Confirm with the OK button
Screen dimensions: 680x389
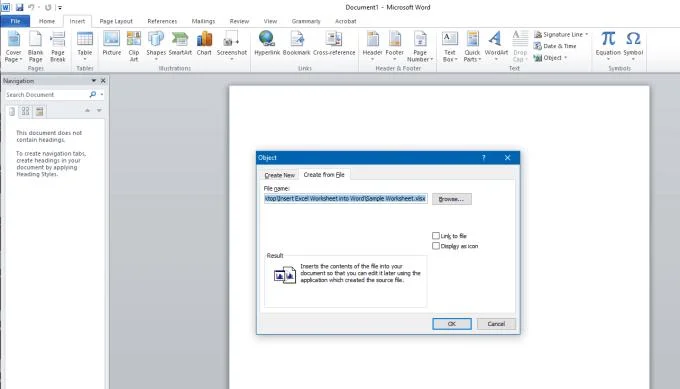click(x=451, y=324)
